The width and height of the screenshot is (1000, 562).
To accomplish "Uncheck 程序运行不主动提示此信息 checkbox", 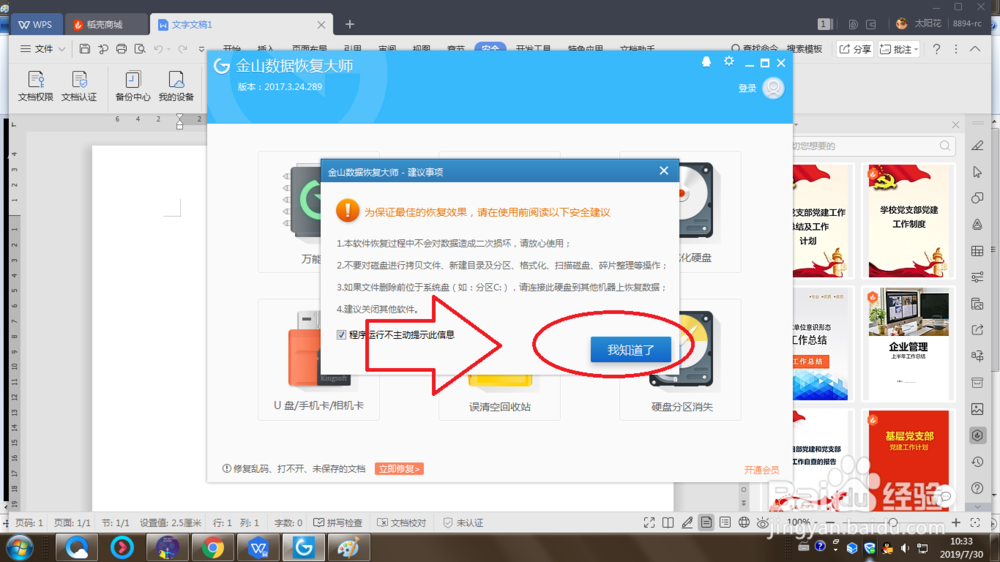I will click(341, 335).
